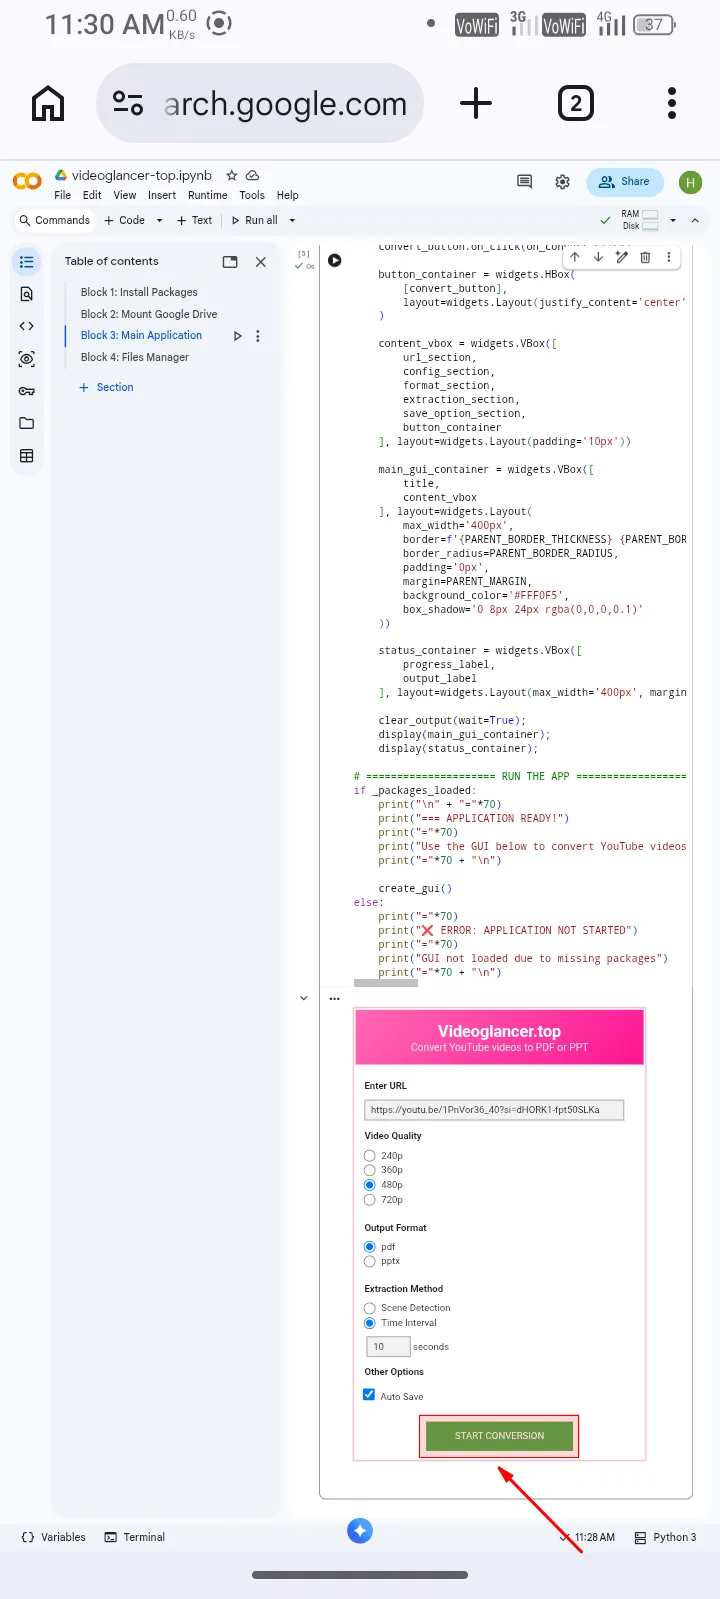This screenshot has width=720, height=1599.
Task: Open the View menu
Action: (x=125, y=195)
